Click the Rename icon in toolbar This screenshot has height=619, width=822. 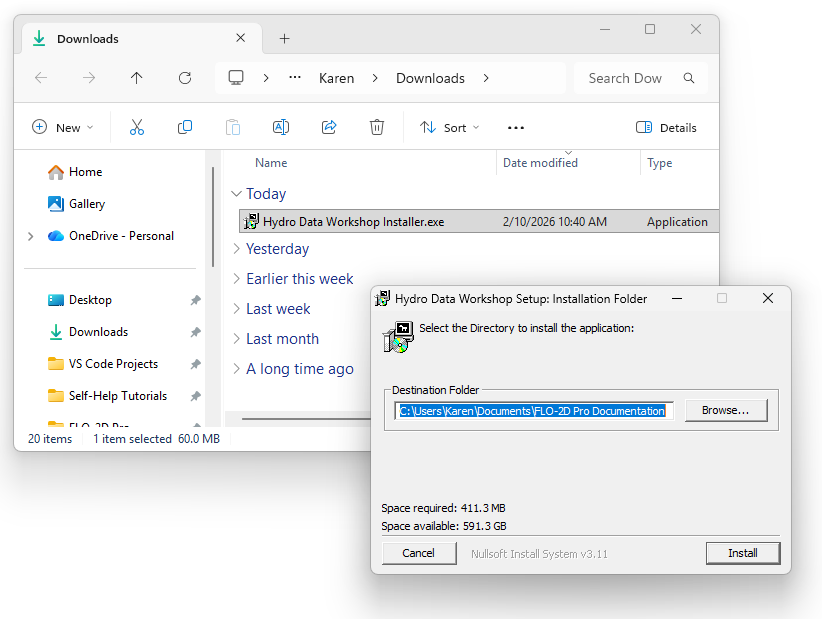click(x=281, y=127)
